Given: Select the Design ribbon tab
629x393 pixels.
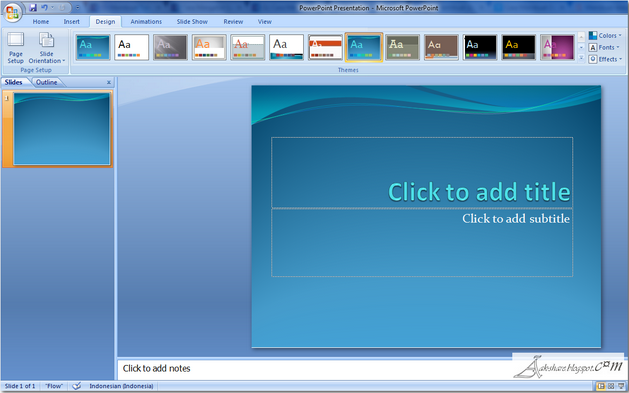Looking at the screenshot, I should pyautogui.click(x=105, y=22).
